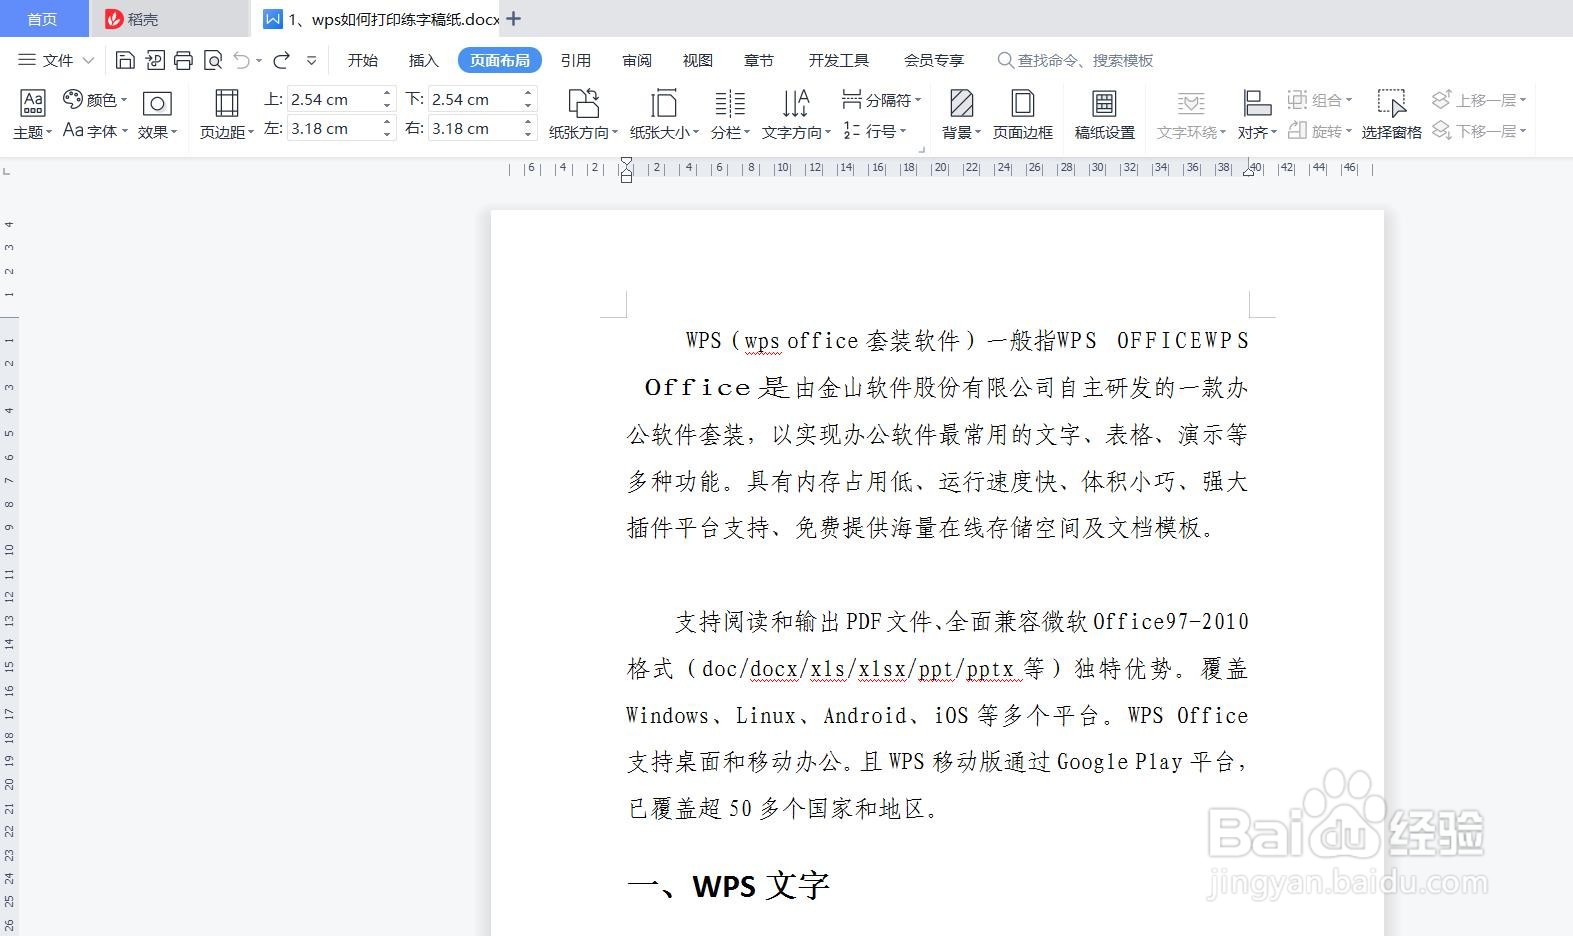
Task: Open the 视图 ribbon tab
Action: tap(698, 60)
